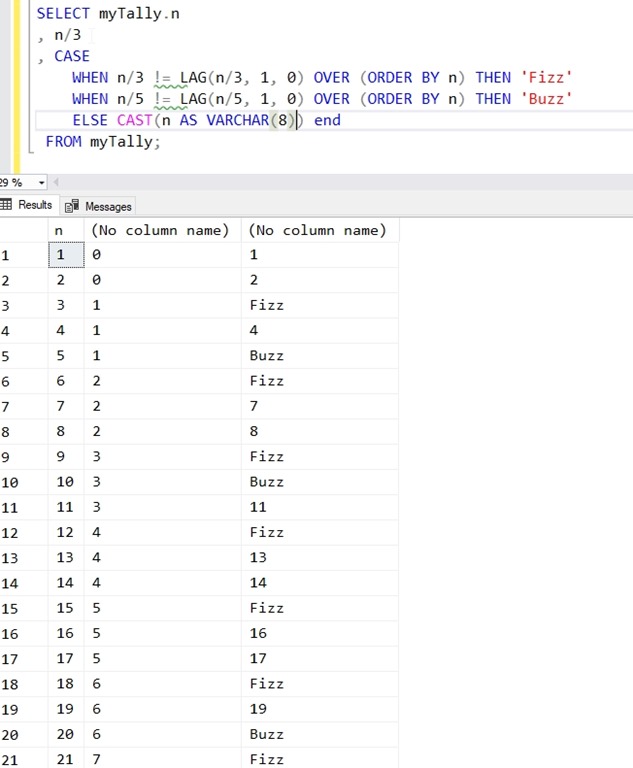Open the zoom percentage dropdown

tap(41, 183)
